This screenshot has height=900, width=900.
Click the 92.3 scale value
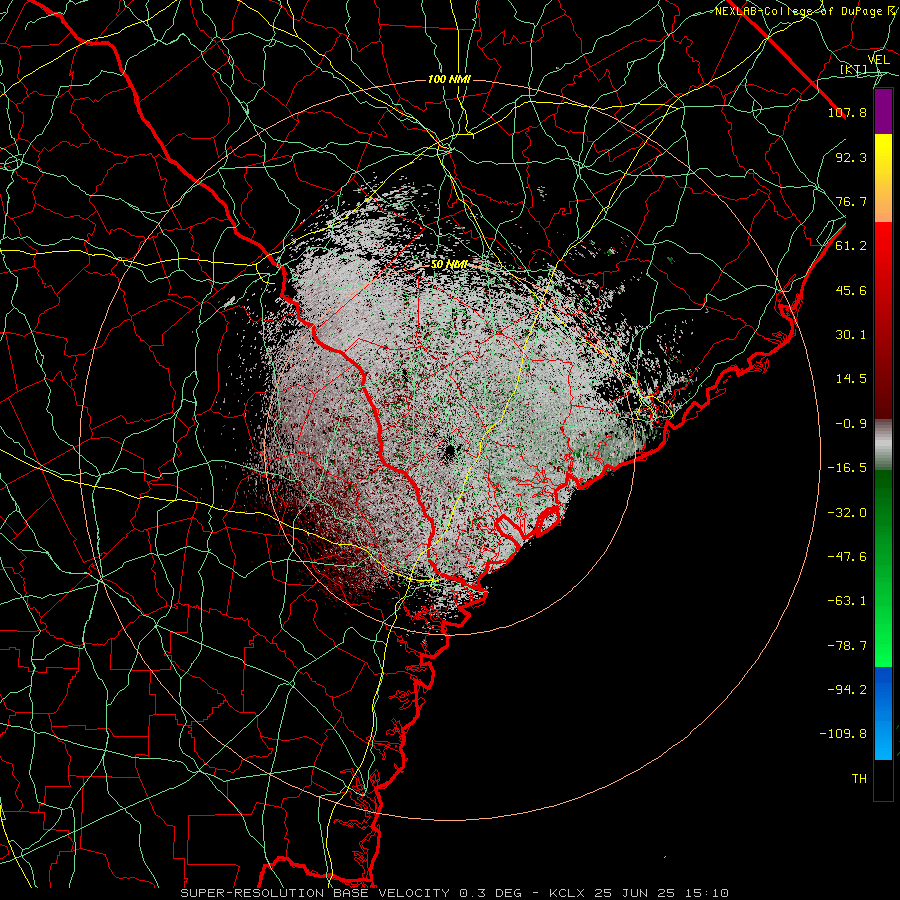click(x=851, y=157)
